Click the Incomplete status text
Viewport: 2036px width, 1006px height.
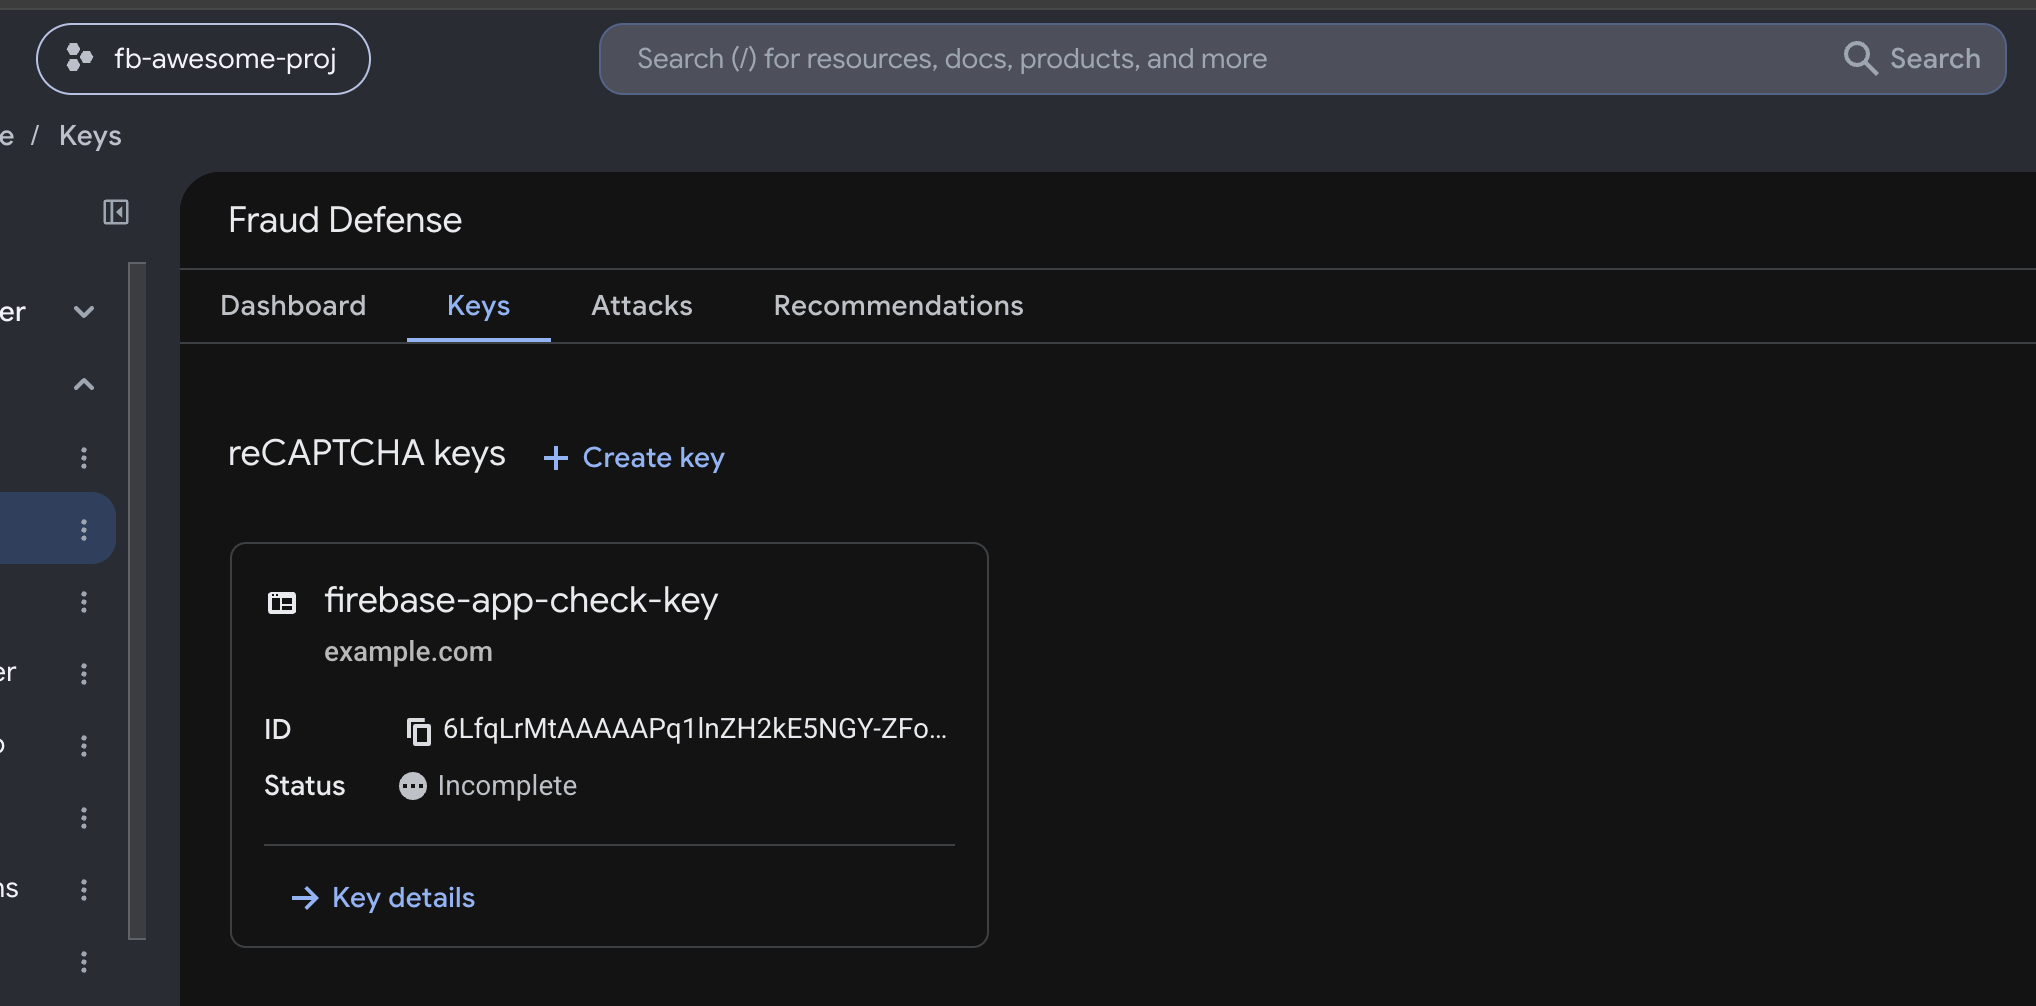(507, 786)
